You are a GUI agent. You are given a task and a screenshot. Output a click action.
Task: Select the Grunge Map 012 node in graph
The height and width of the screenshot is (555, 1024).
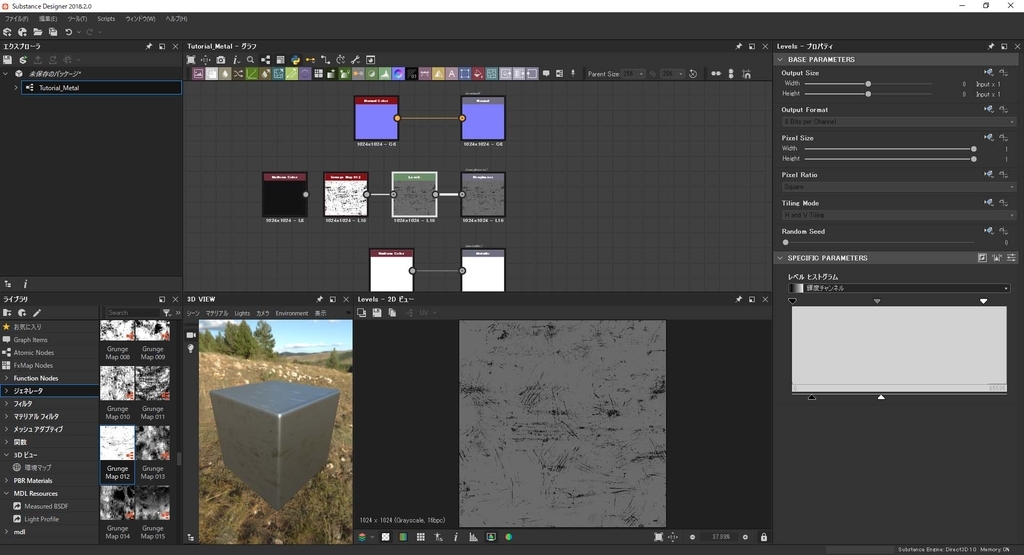(345, 195)
